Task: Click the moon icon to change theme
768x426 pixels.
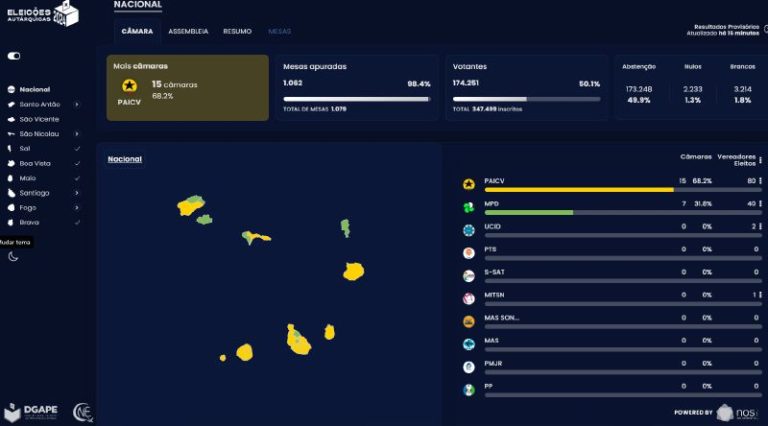Action: click(13, 256)
